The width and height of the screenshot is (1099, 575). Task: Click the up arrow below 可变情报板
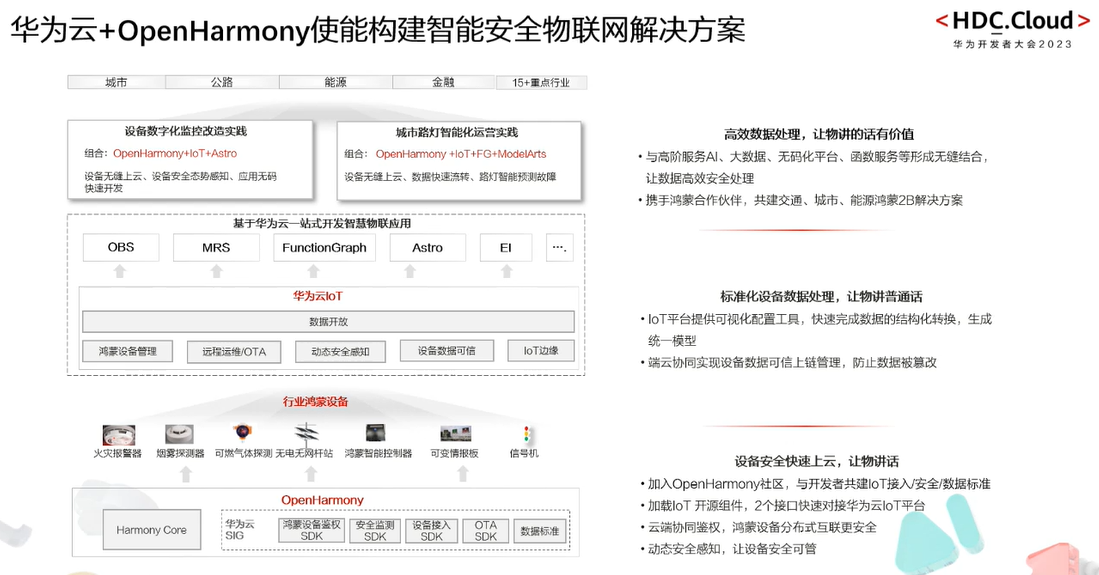pyautogui.click(x=463, y=474)
